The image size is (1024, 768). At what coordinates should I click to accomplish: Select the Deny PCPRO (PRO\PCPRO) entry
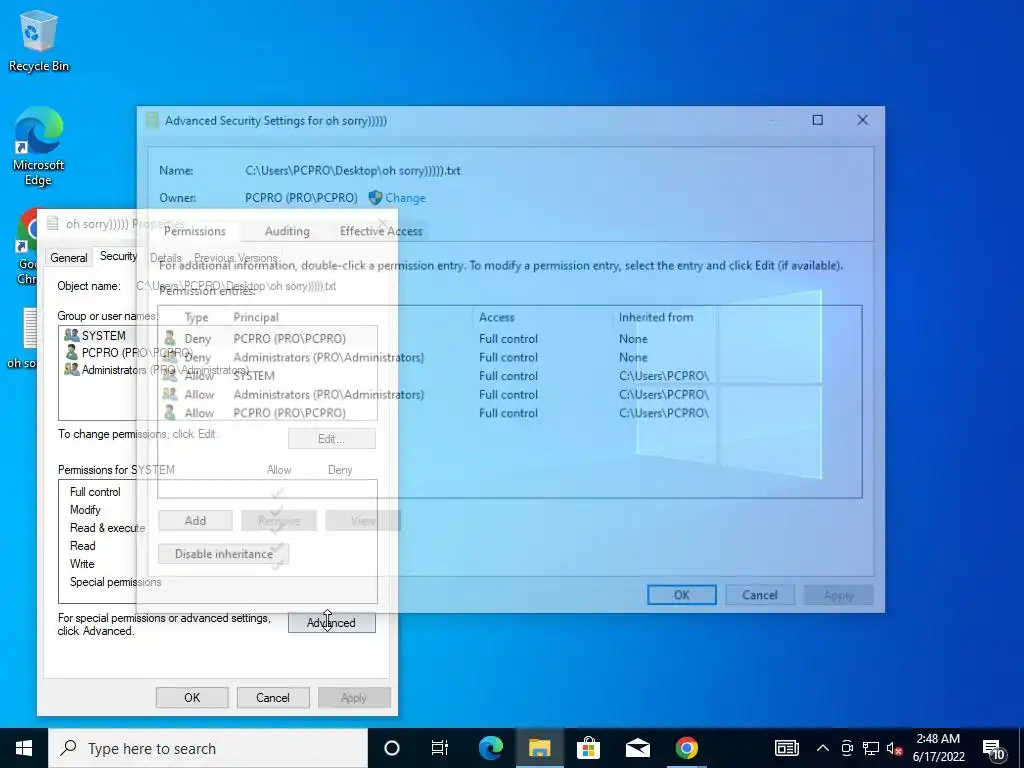coord(509,338)
